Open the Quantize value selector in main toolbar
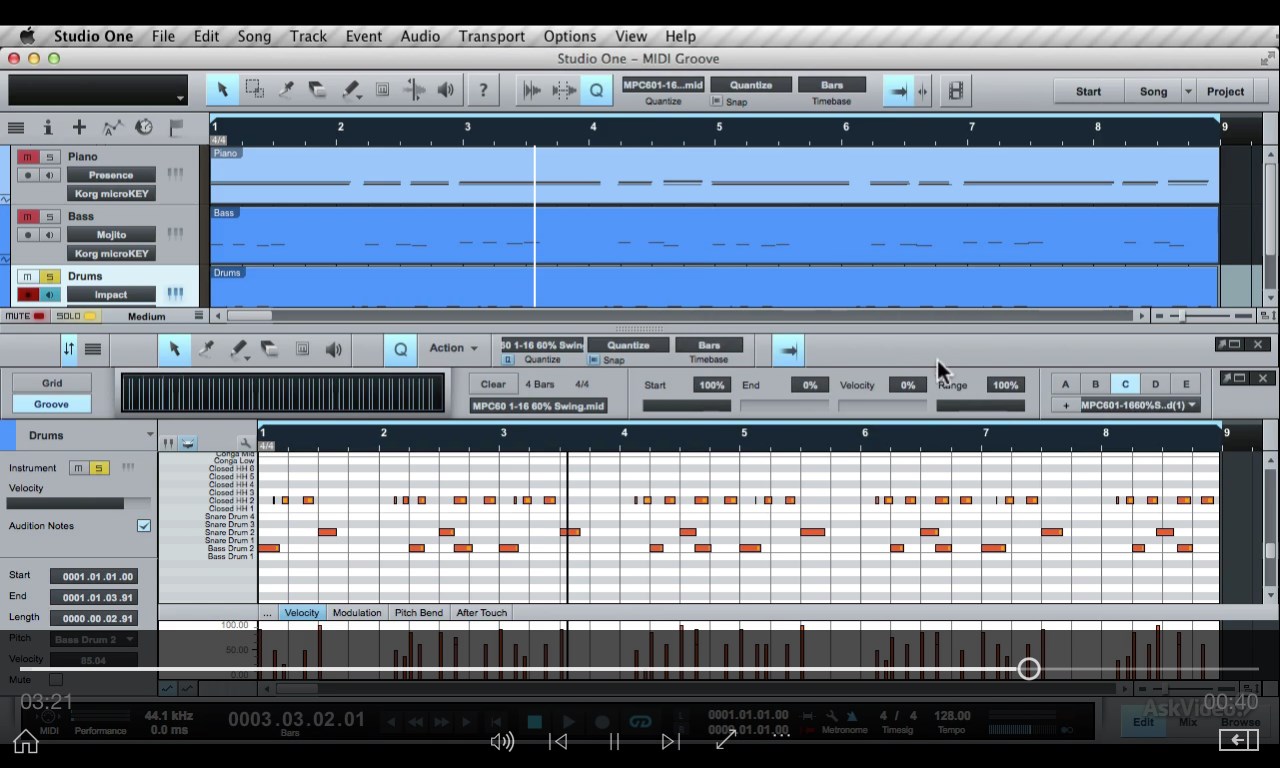Screen dimensions: 1280x768 pyautogui.click(x=751, y=85)
